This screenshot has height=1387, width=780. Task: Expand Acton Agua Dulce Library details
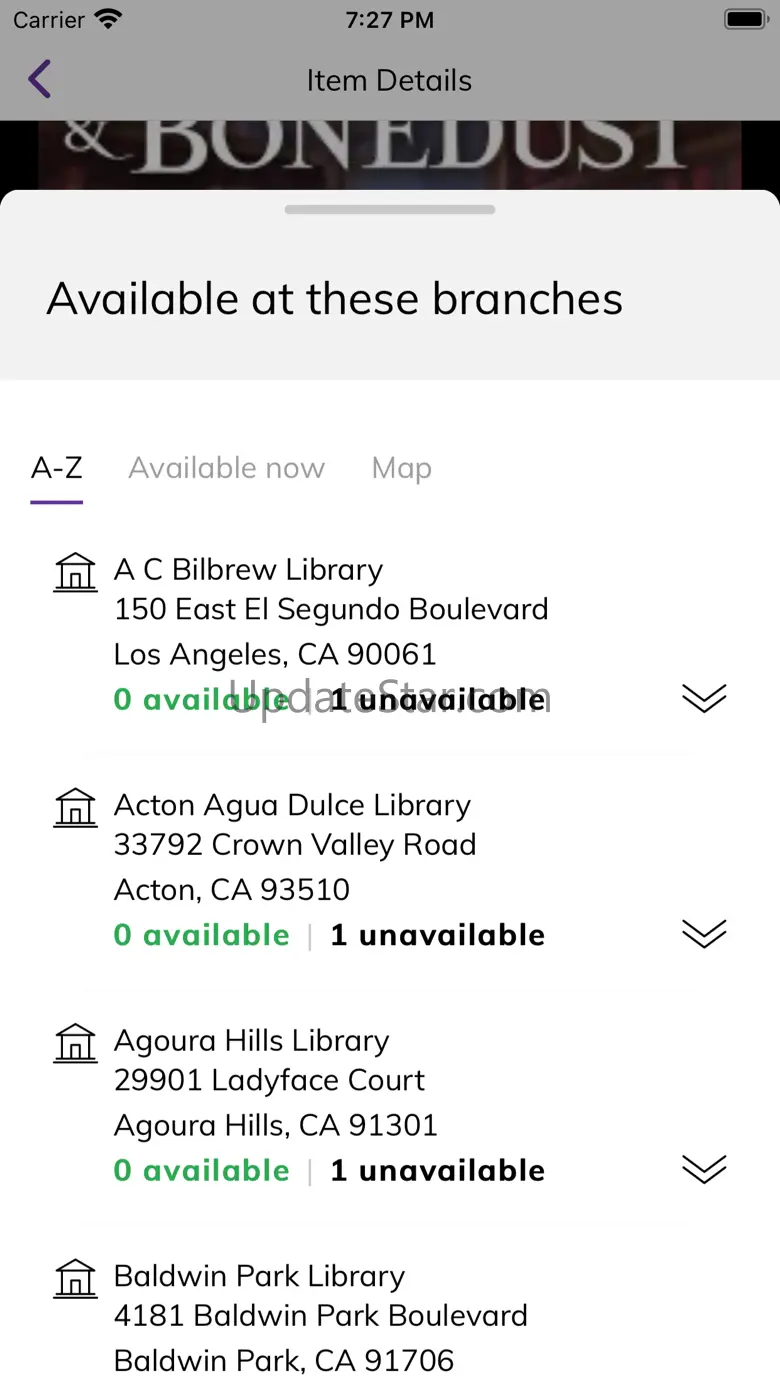[704, 934]
